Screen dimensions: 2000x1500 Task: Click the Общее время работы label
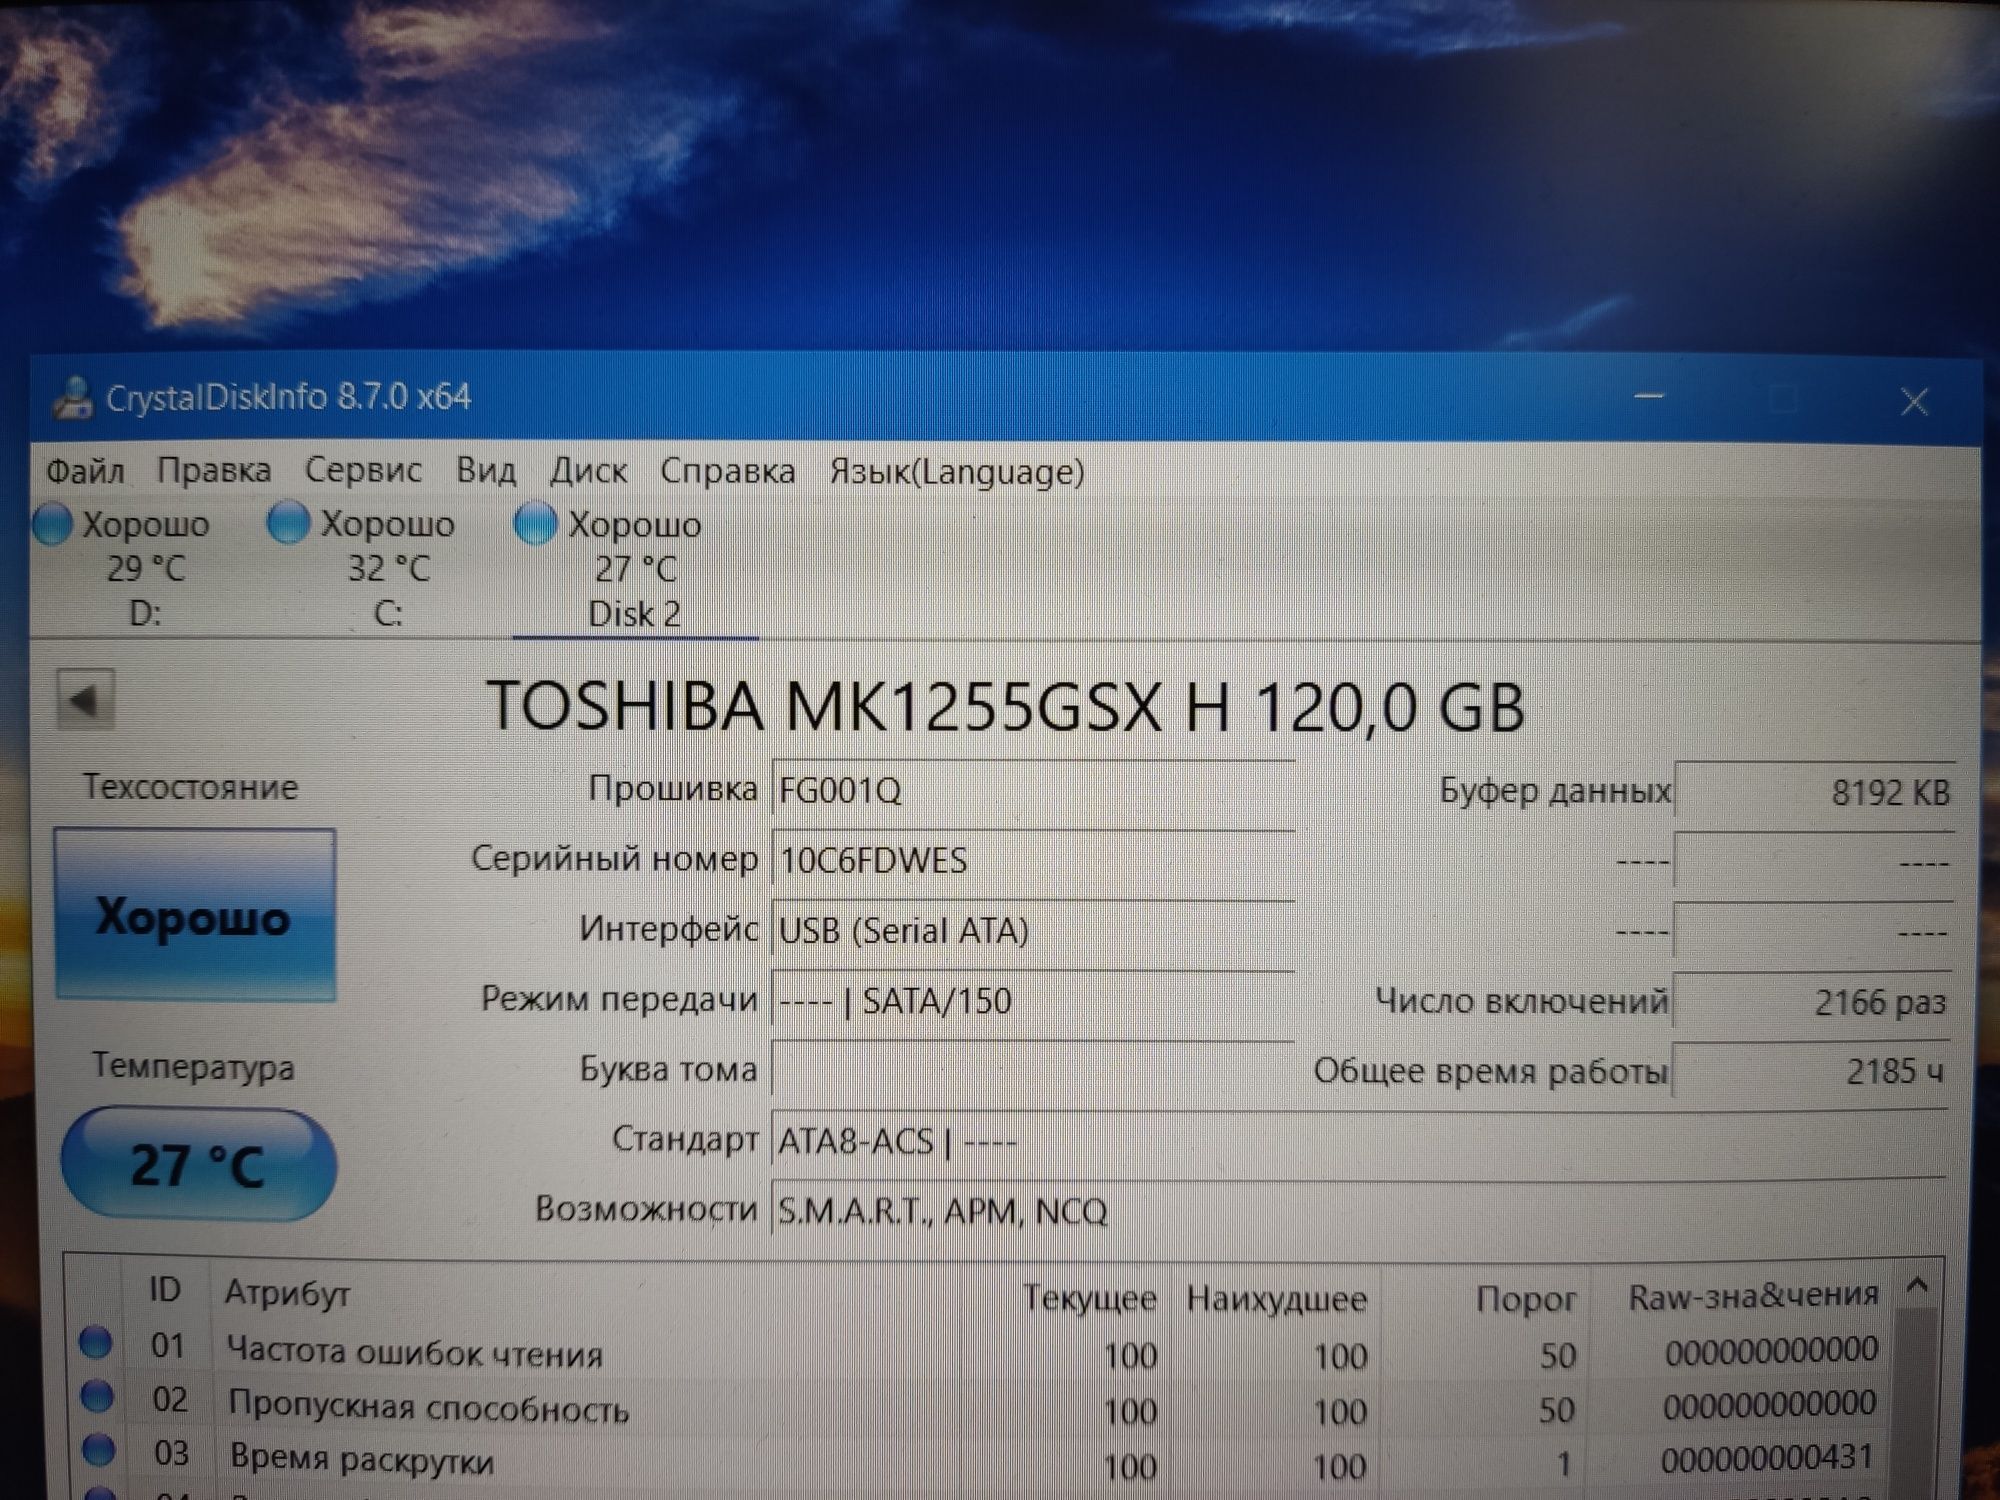pos(1490,1071)
